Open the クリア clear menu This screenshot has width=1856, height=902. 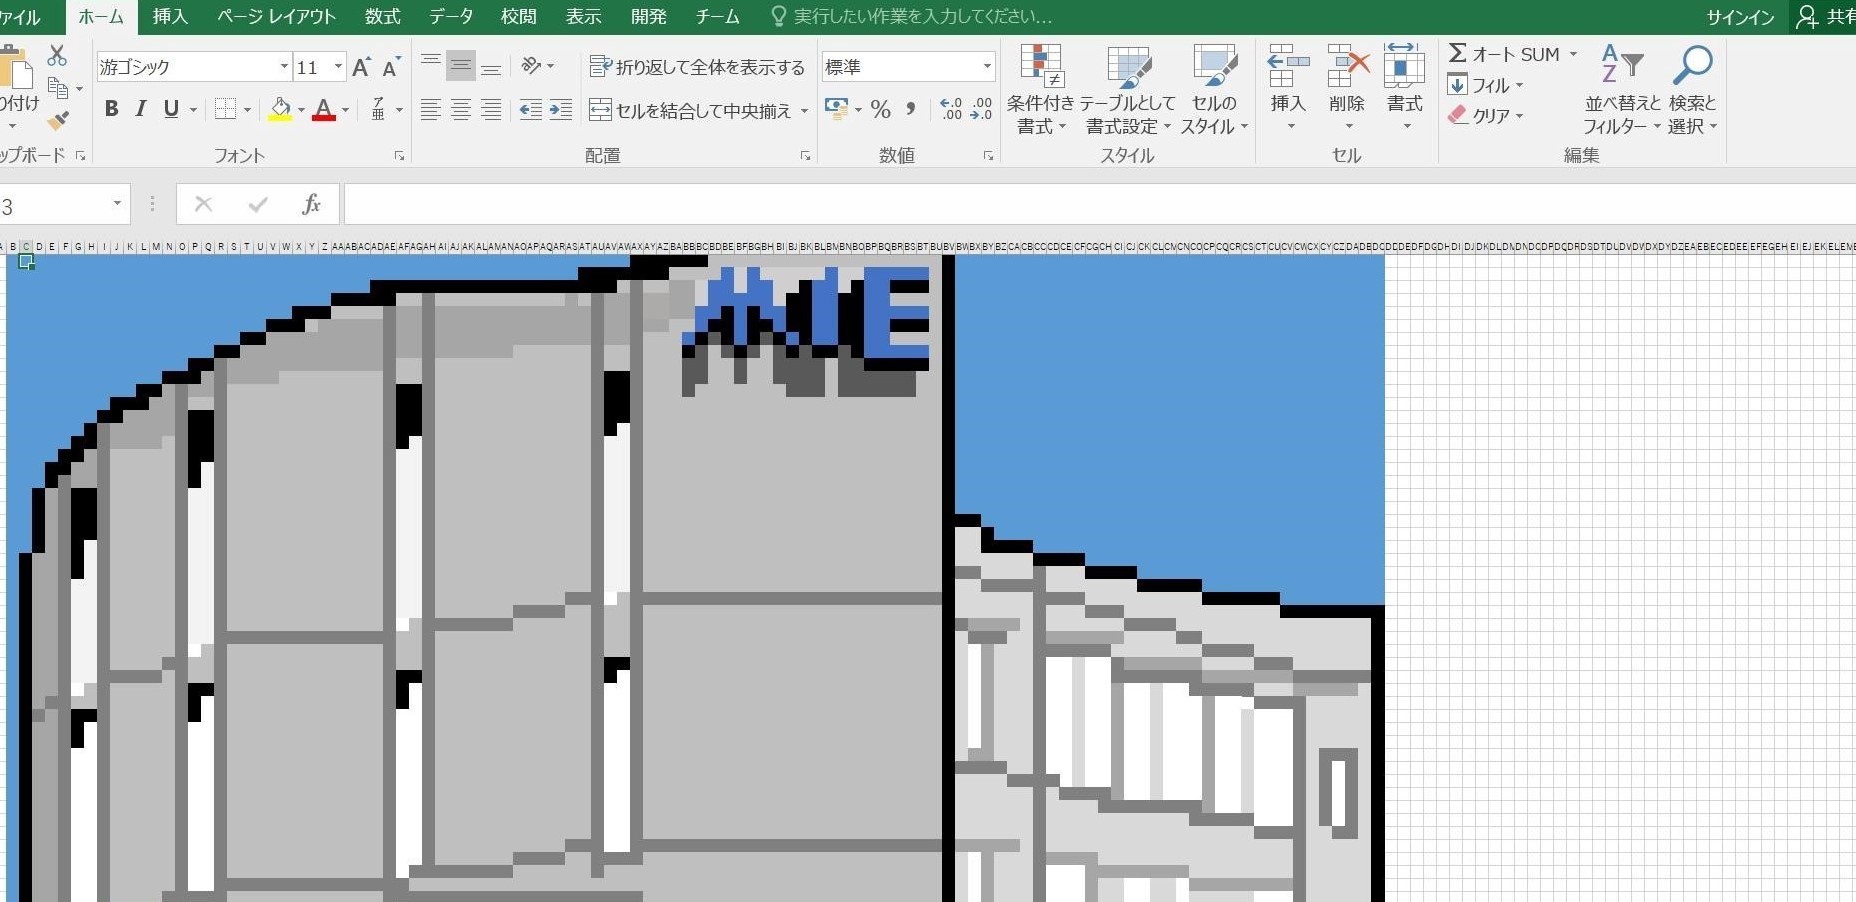pos(1485,115)
